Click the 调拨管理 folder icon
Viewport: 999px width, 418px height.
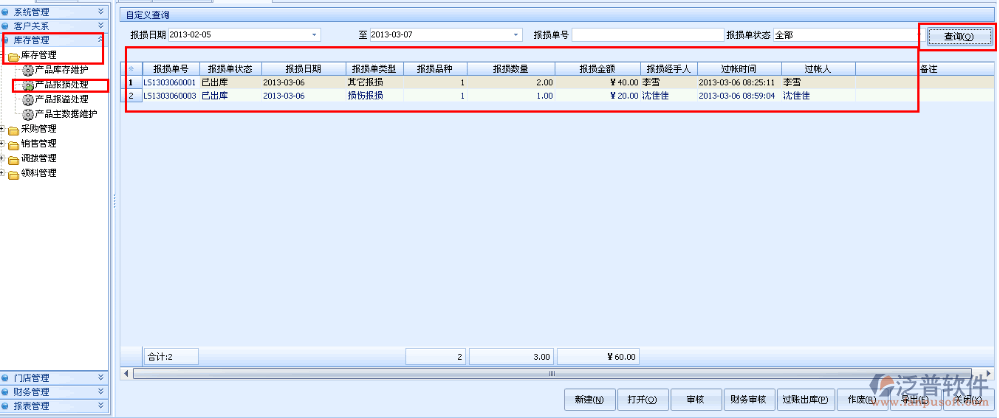coord(13,158)
